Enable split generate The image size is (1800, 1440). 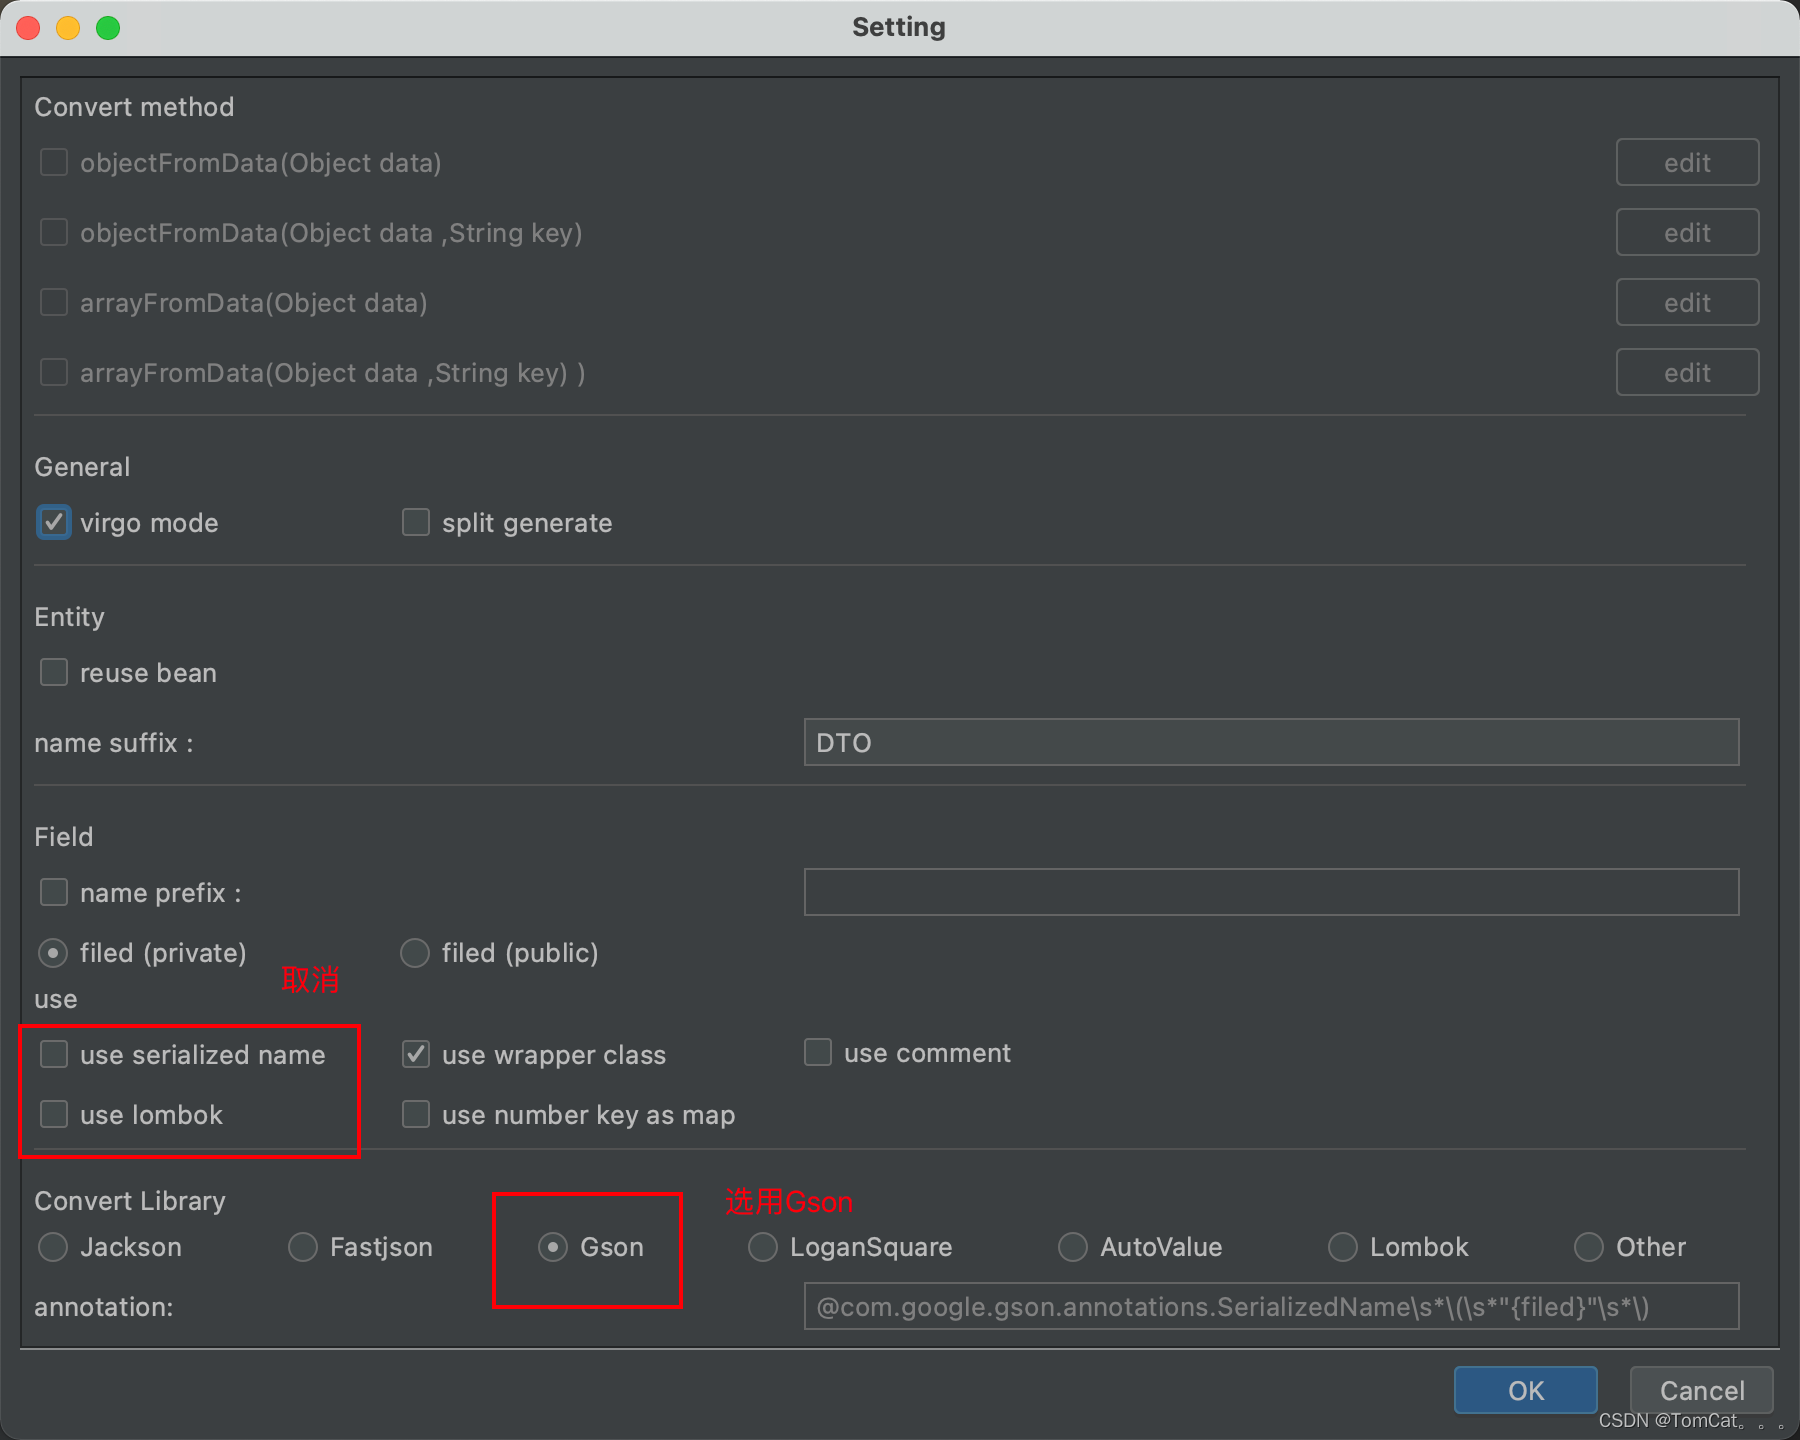tap(415, 521)
